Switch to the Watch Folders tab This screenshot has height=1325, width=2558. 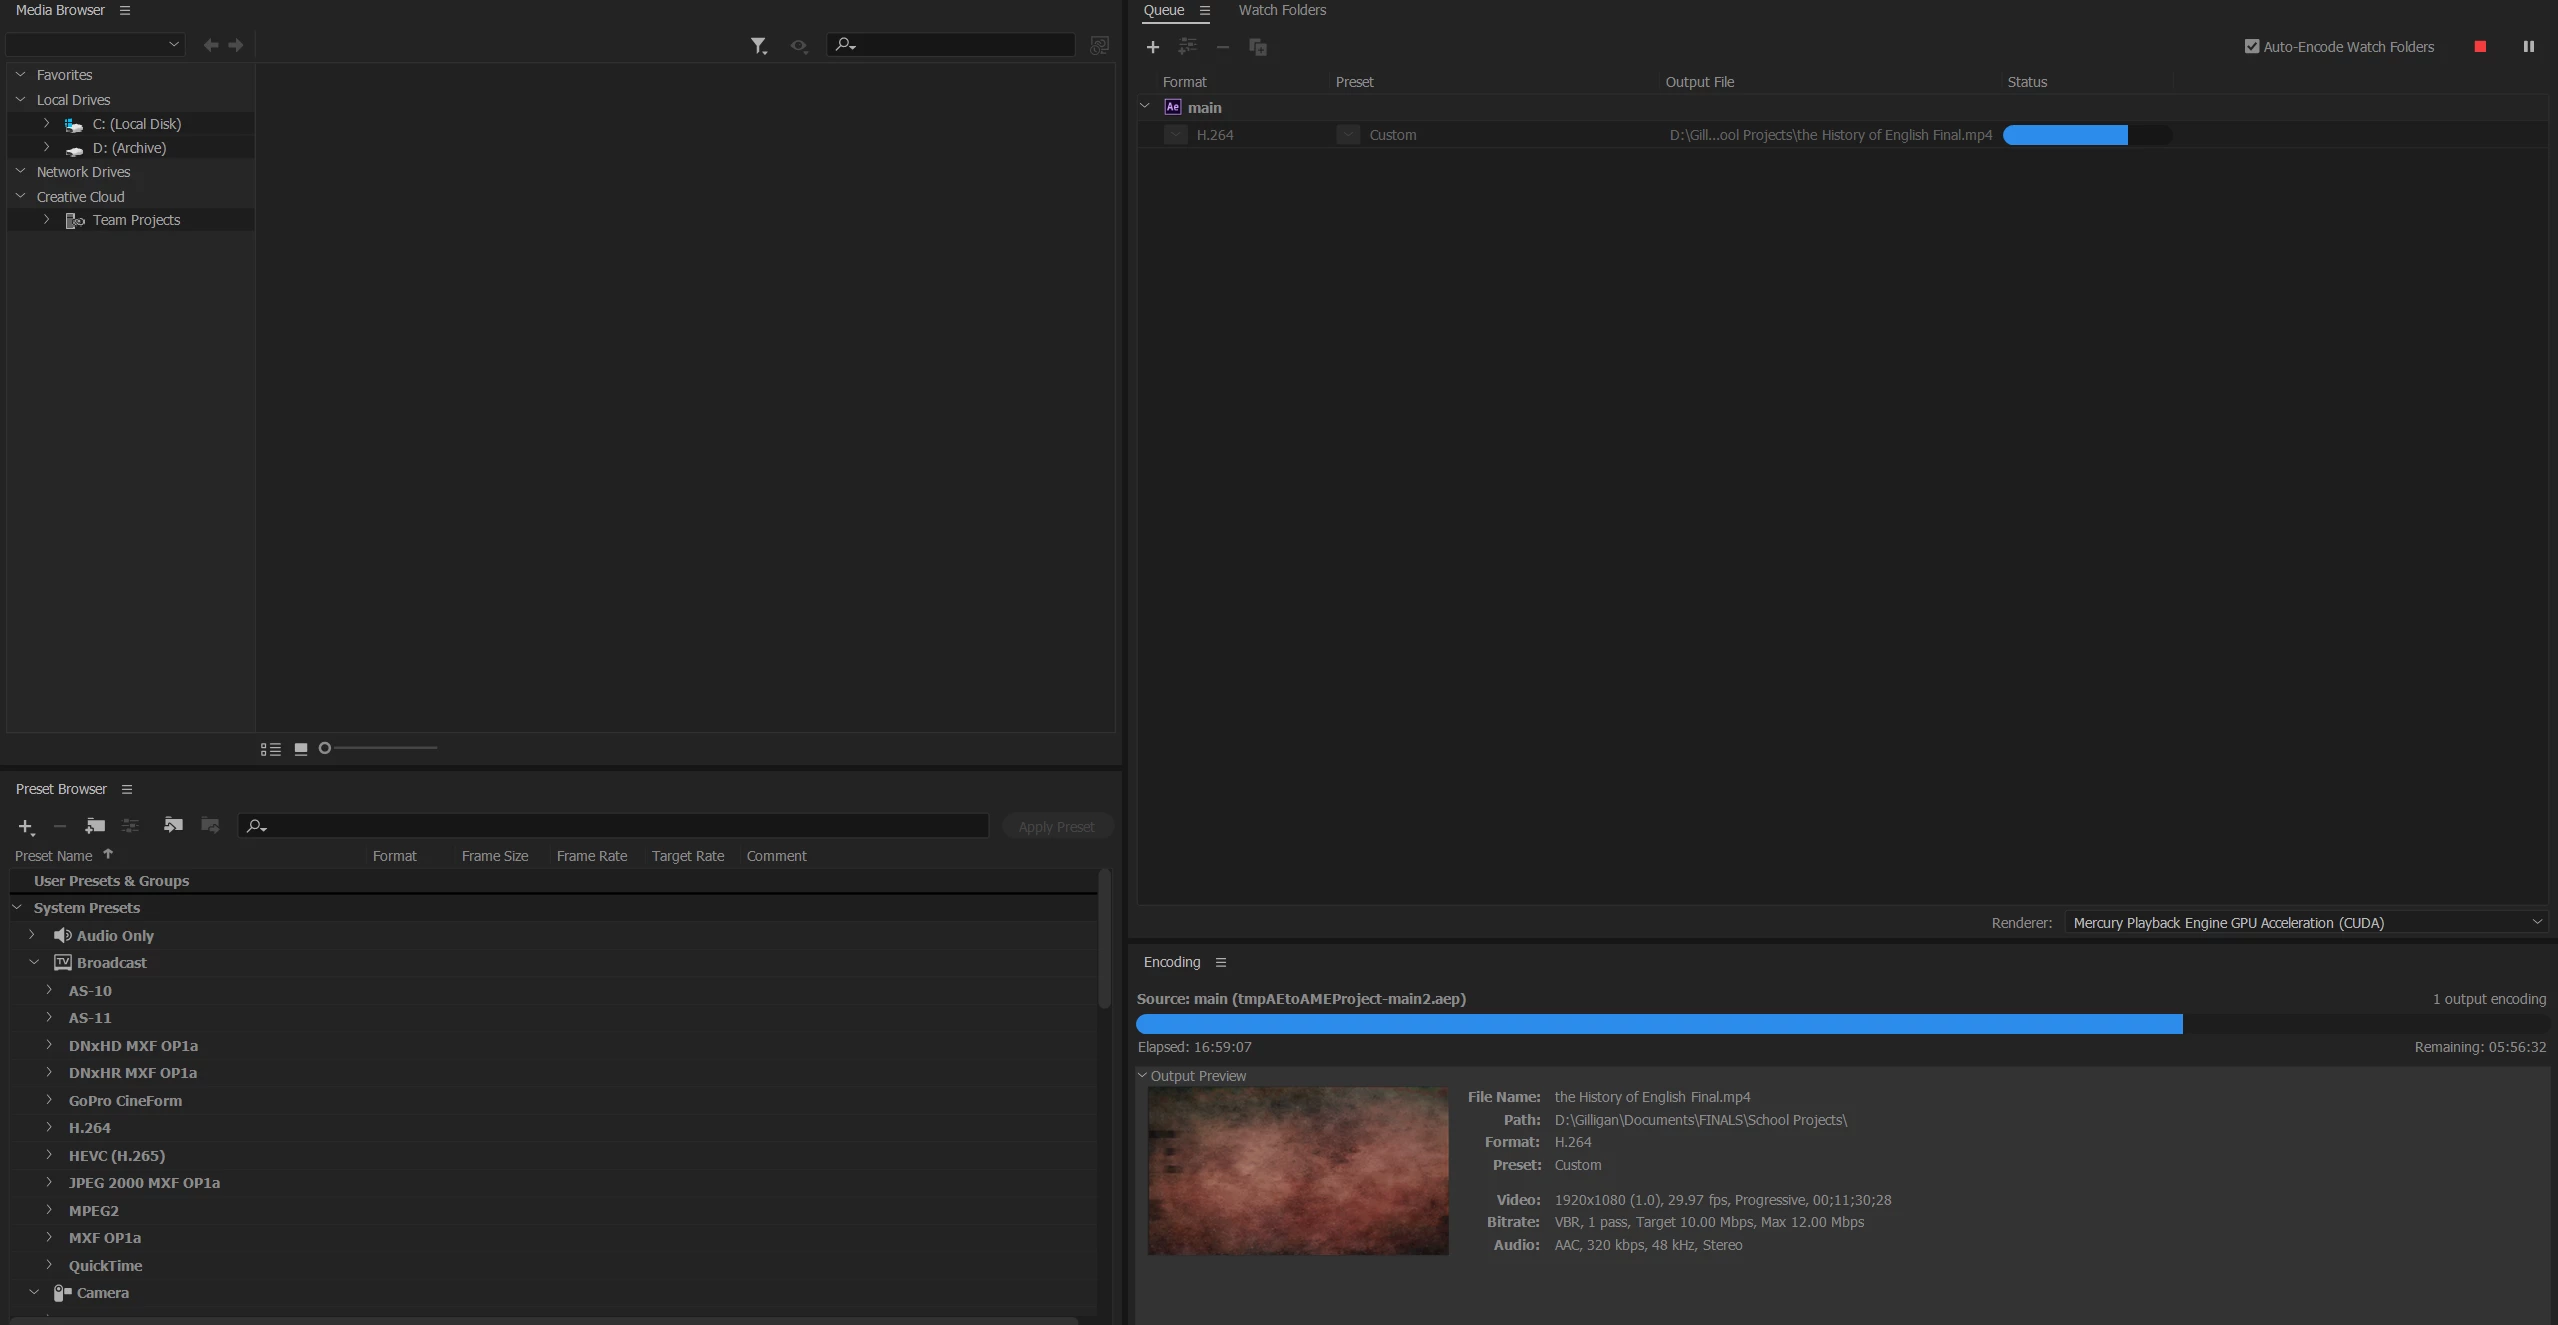click(x=1282, y=10)
